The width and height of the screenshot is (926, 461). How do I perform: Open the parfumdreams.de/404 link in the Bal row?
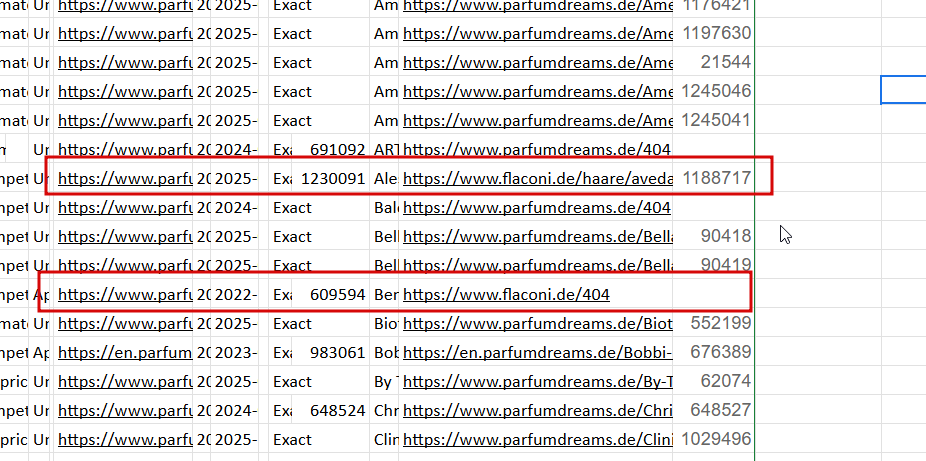(536, 208)
